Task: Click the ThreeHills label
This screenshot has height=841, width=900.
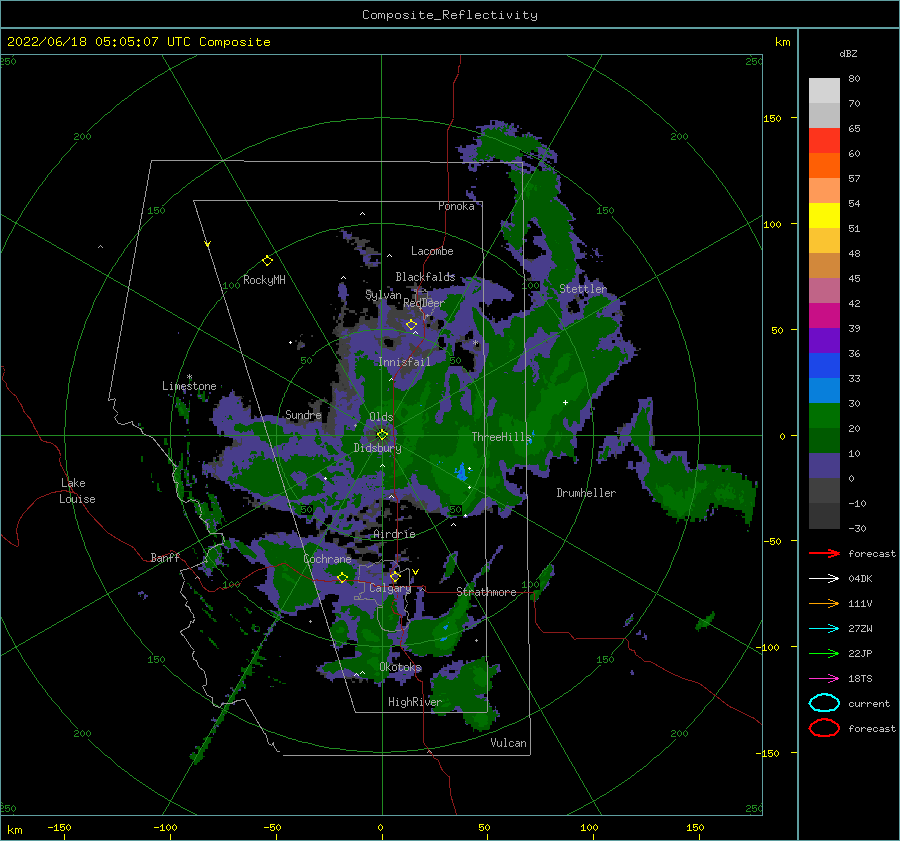Action: point(502,437)
